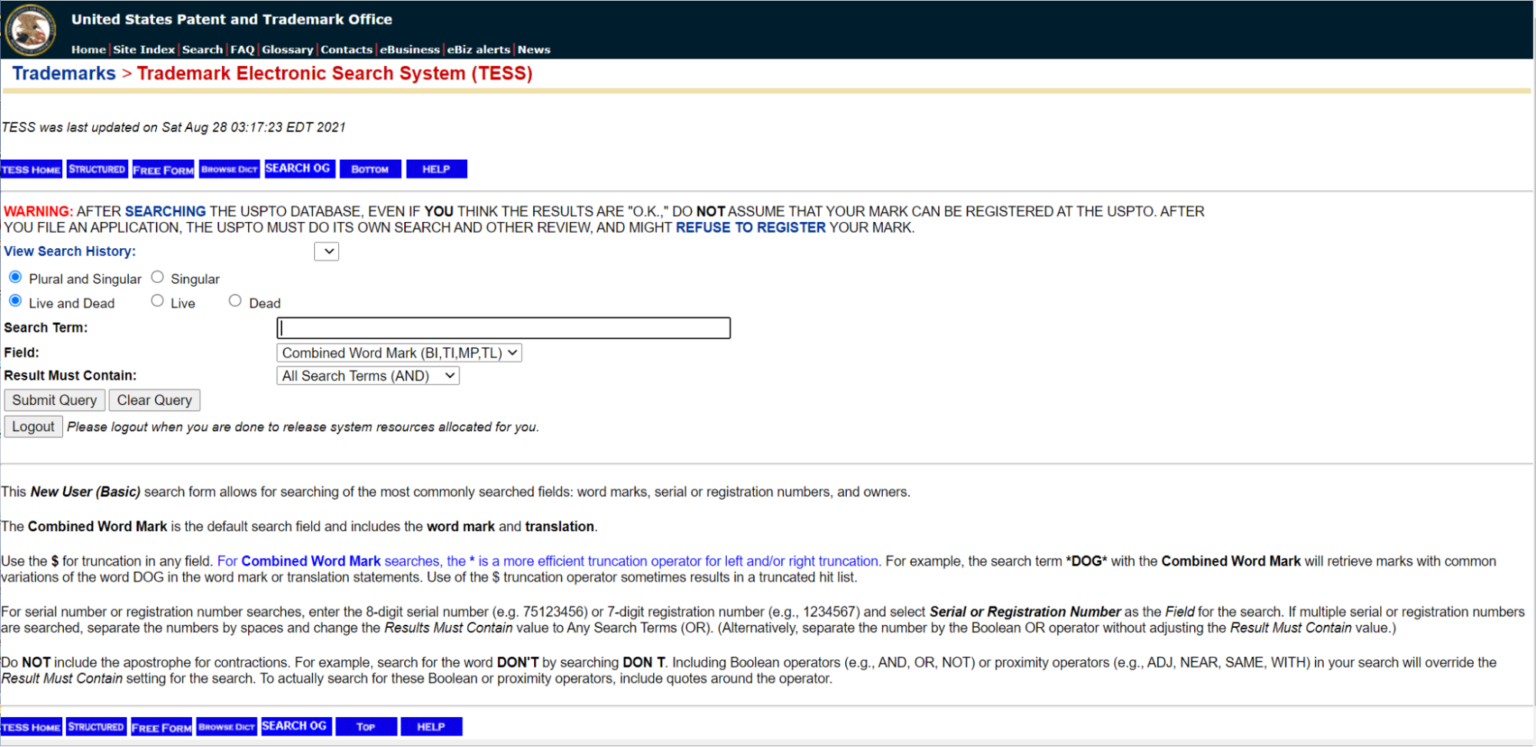Click top SEARCH OG button
This screenshot has height=747, width=1536.
298,169
